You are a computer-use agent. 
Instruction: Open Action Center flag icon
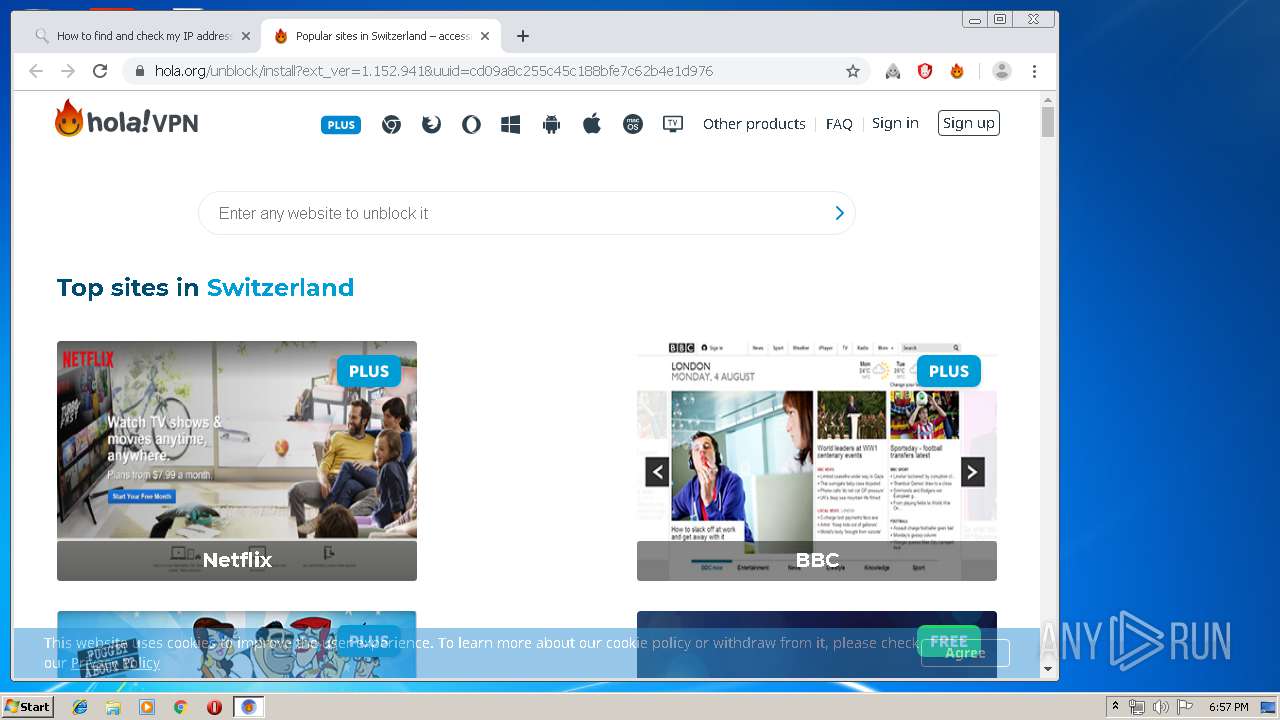point(1185,707)
